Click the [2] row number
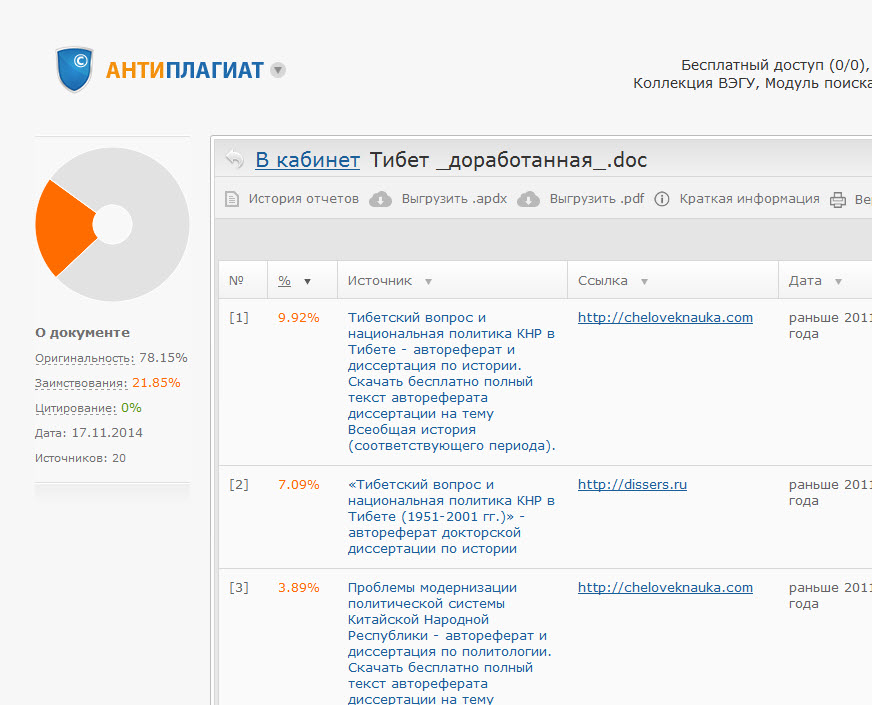This screenshot has width=872, height=705. point(239,484)
